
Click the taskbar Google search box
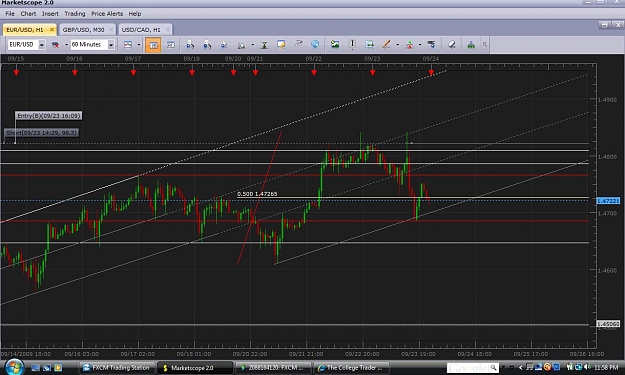tap(468, 368)
